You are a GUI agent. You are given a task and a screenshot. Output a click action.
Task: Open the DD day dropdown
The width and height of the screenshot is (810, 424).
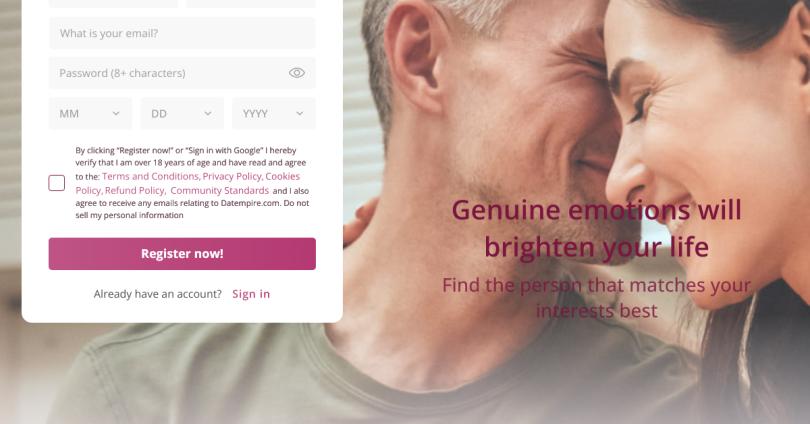coord(182,113)
